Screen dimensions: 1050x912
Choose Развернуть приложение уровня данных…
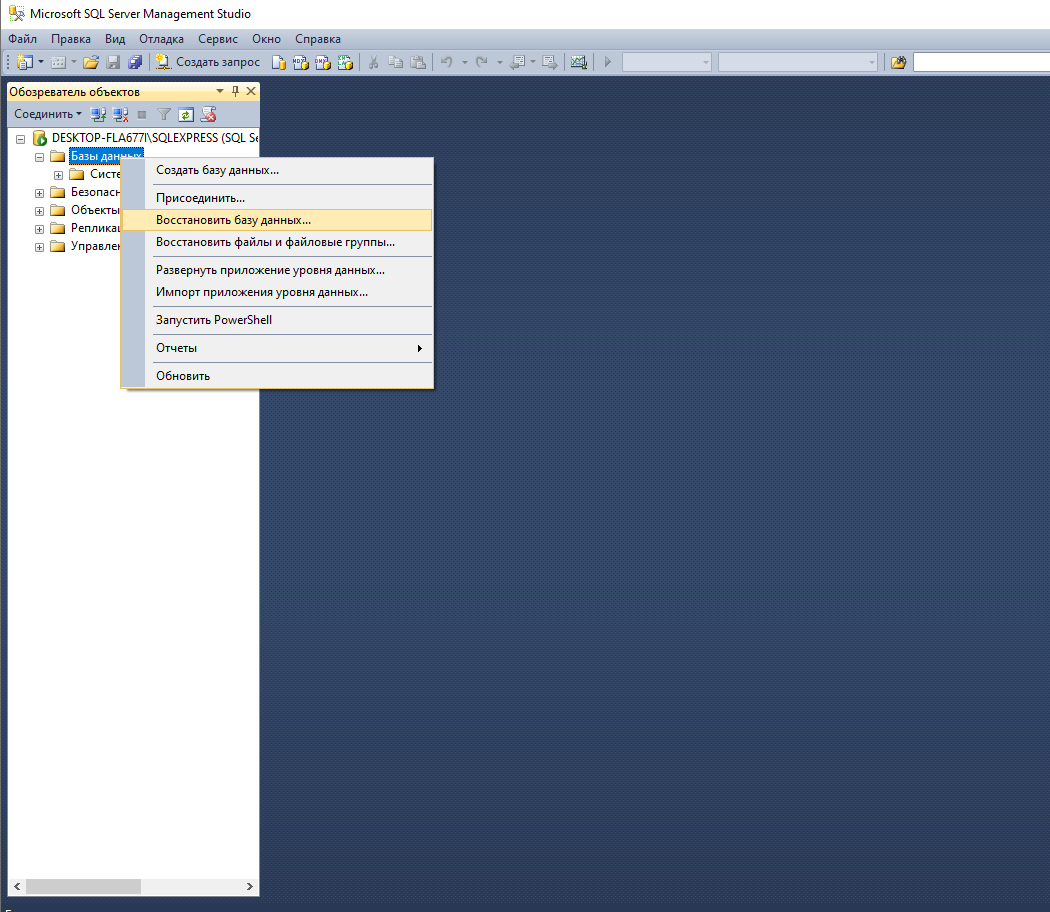tap(277, 271)
